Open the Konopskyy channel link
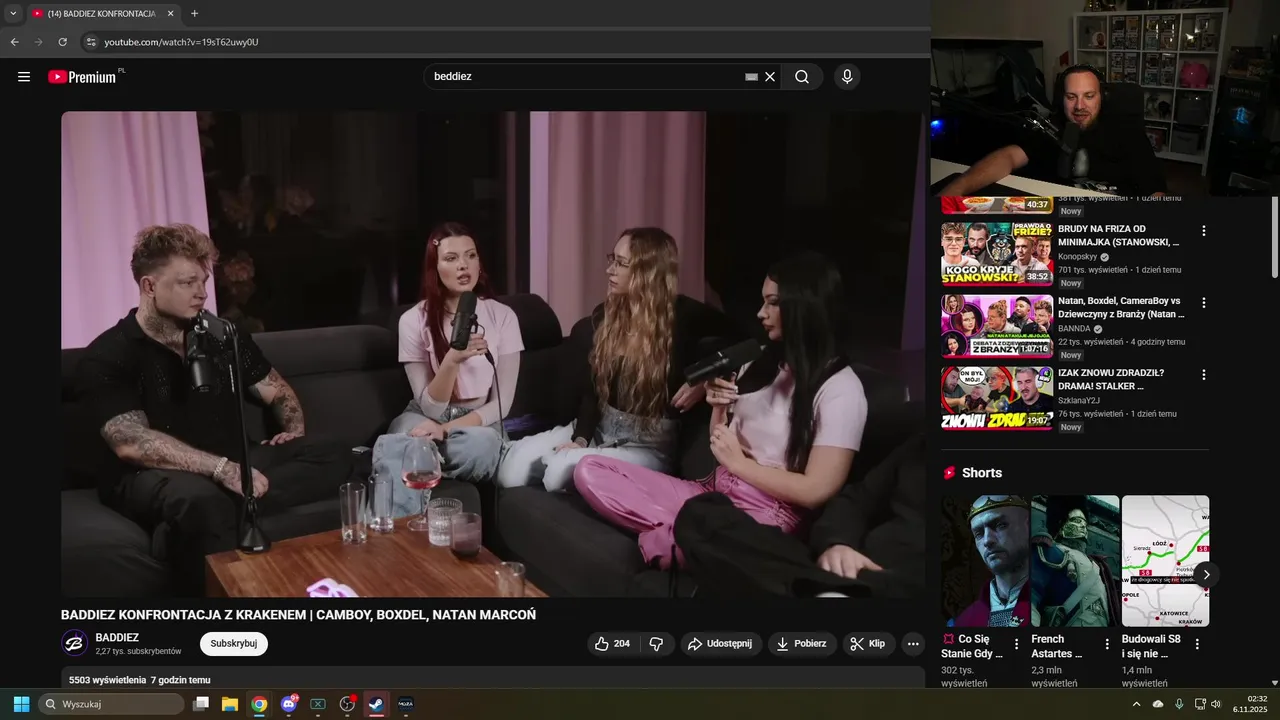1280x720 pixels. 1077,256
